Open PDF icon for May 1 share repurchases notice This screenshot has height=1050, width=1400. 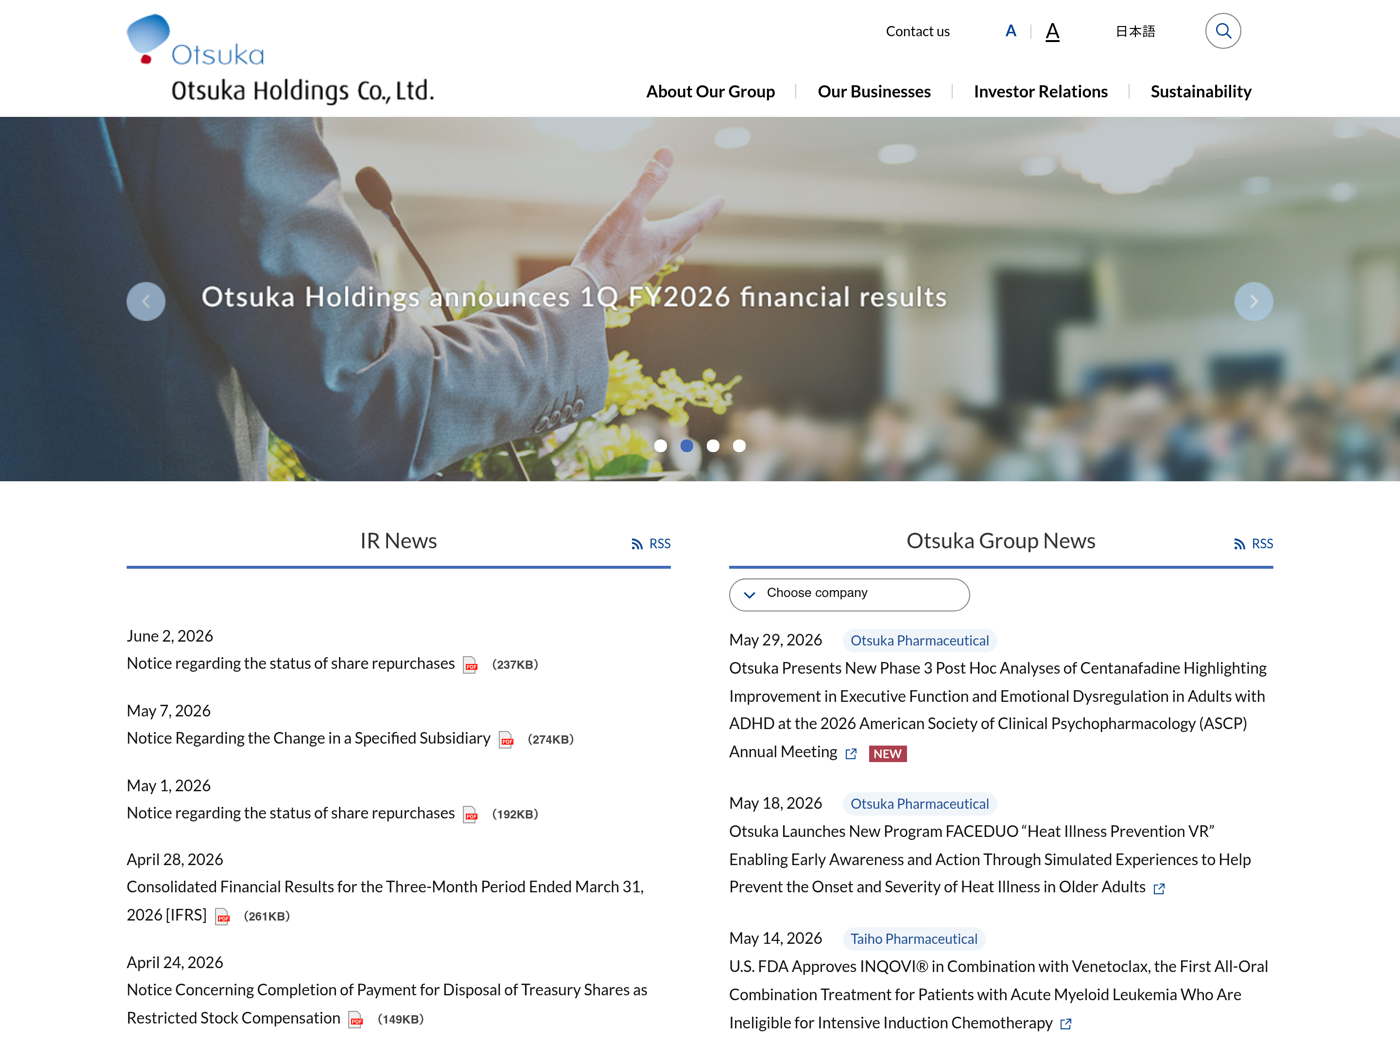click(470, 815)
